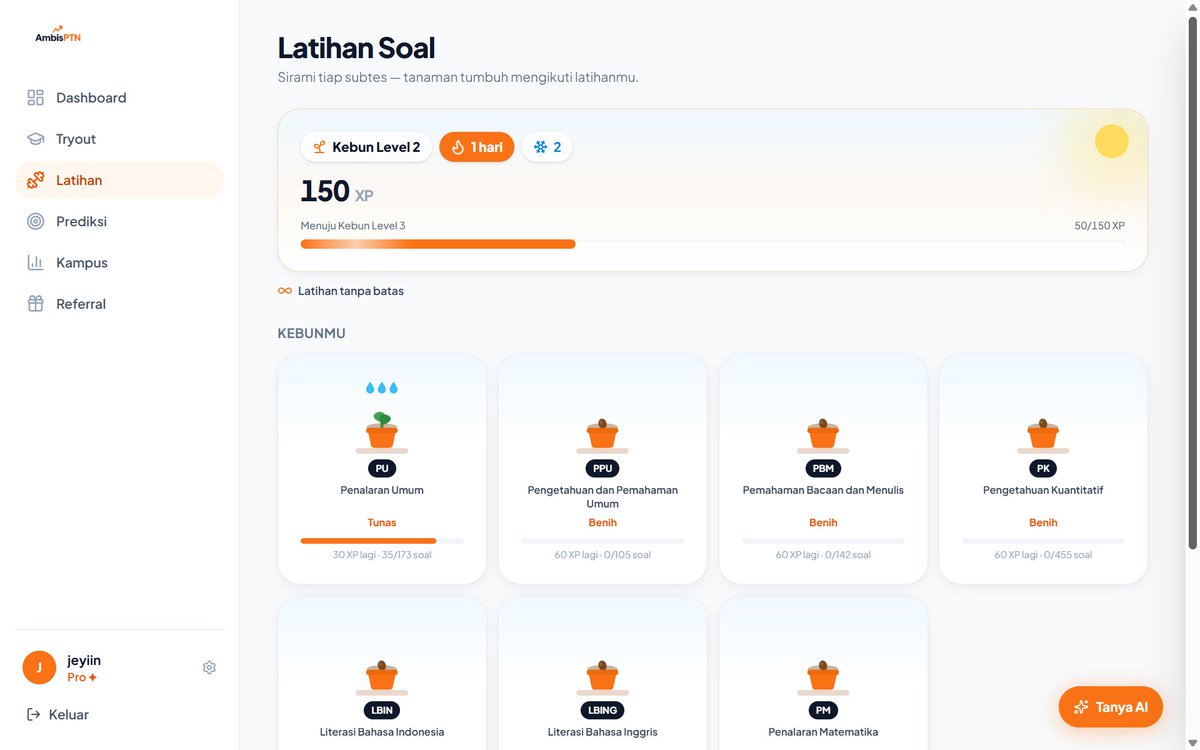Click the sparkle icon on Tanya AI
Screen dimensions: 1200x750
click(x=1081, y=707)
